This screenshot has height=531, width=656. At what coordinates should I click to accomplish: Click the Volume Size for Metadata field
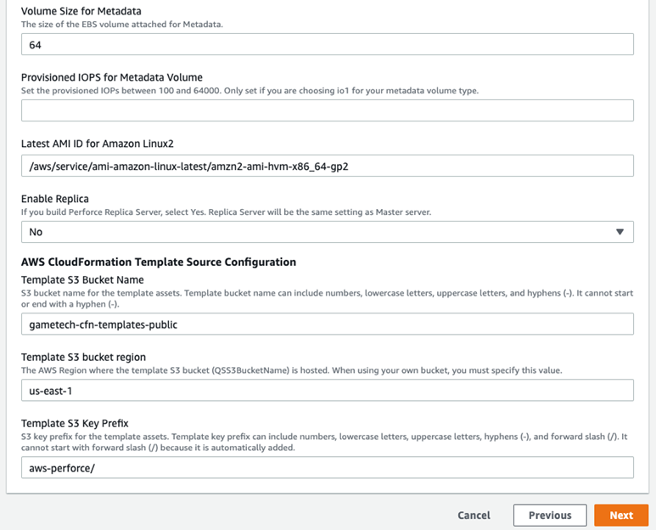click(x=327, y=45)
